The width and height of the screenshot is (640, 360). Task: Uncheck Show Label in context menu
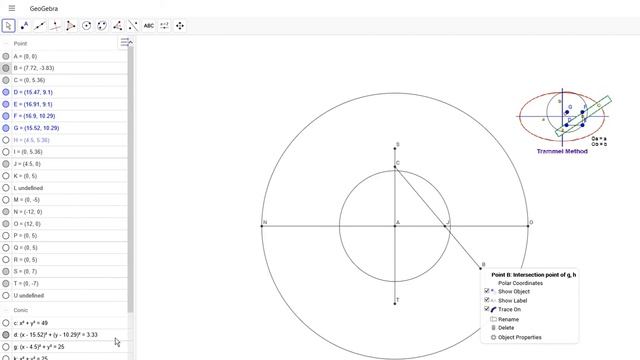pos(487,300)
